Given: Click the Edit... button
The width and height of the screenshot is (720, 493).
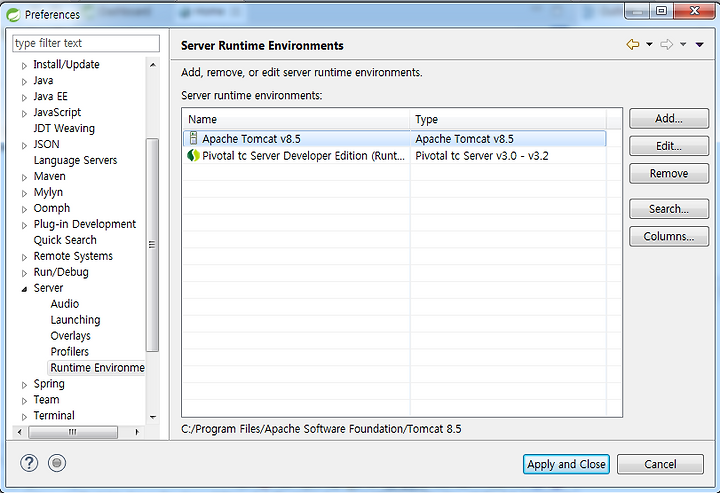Looking at the screenshot, I should pos(669,146).
